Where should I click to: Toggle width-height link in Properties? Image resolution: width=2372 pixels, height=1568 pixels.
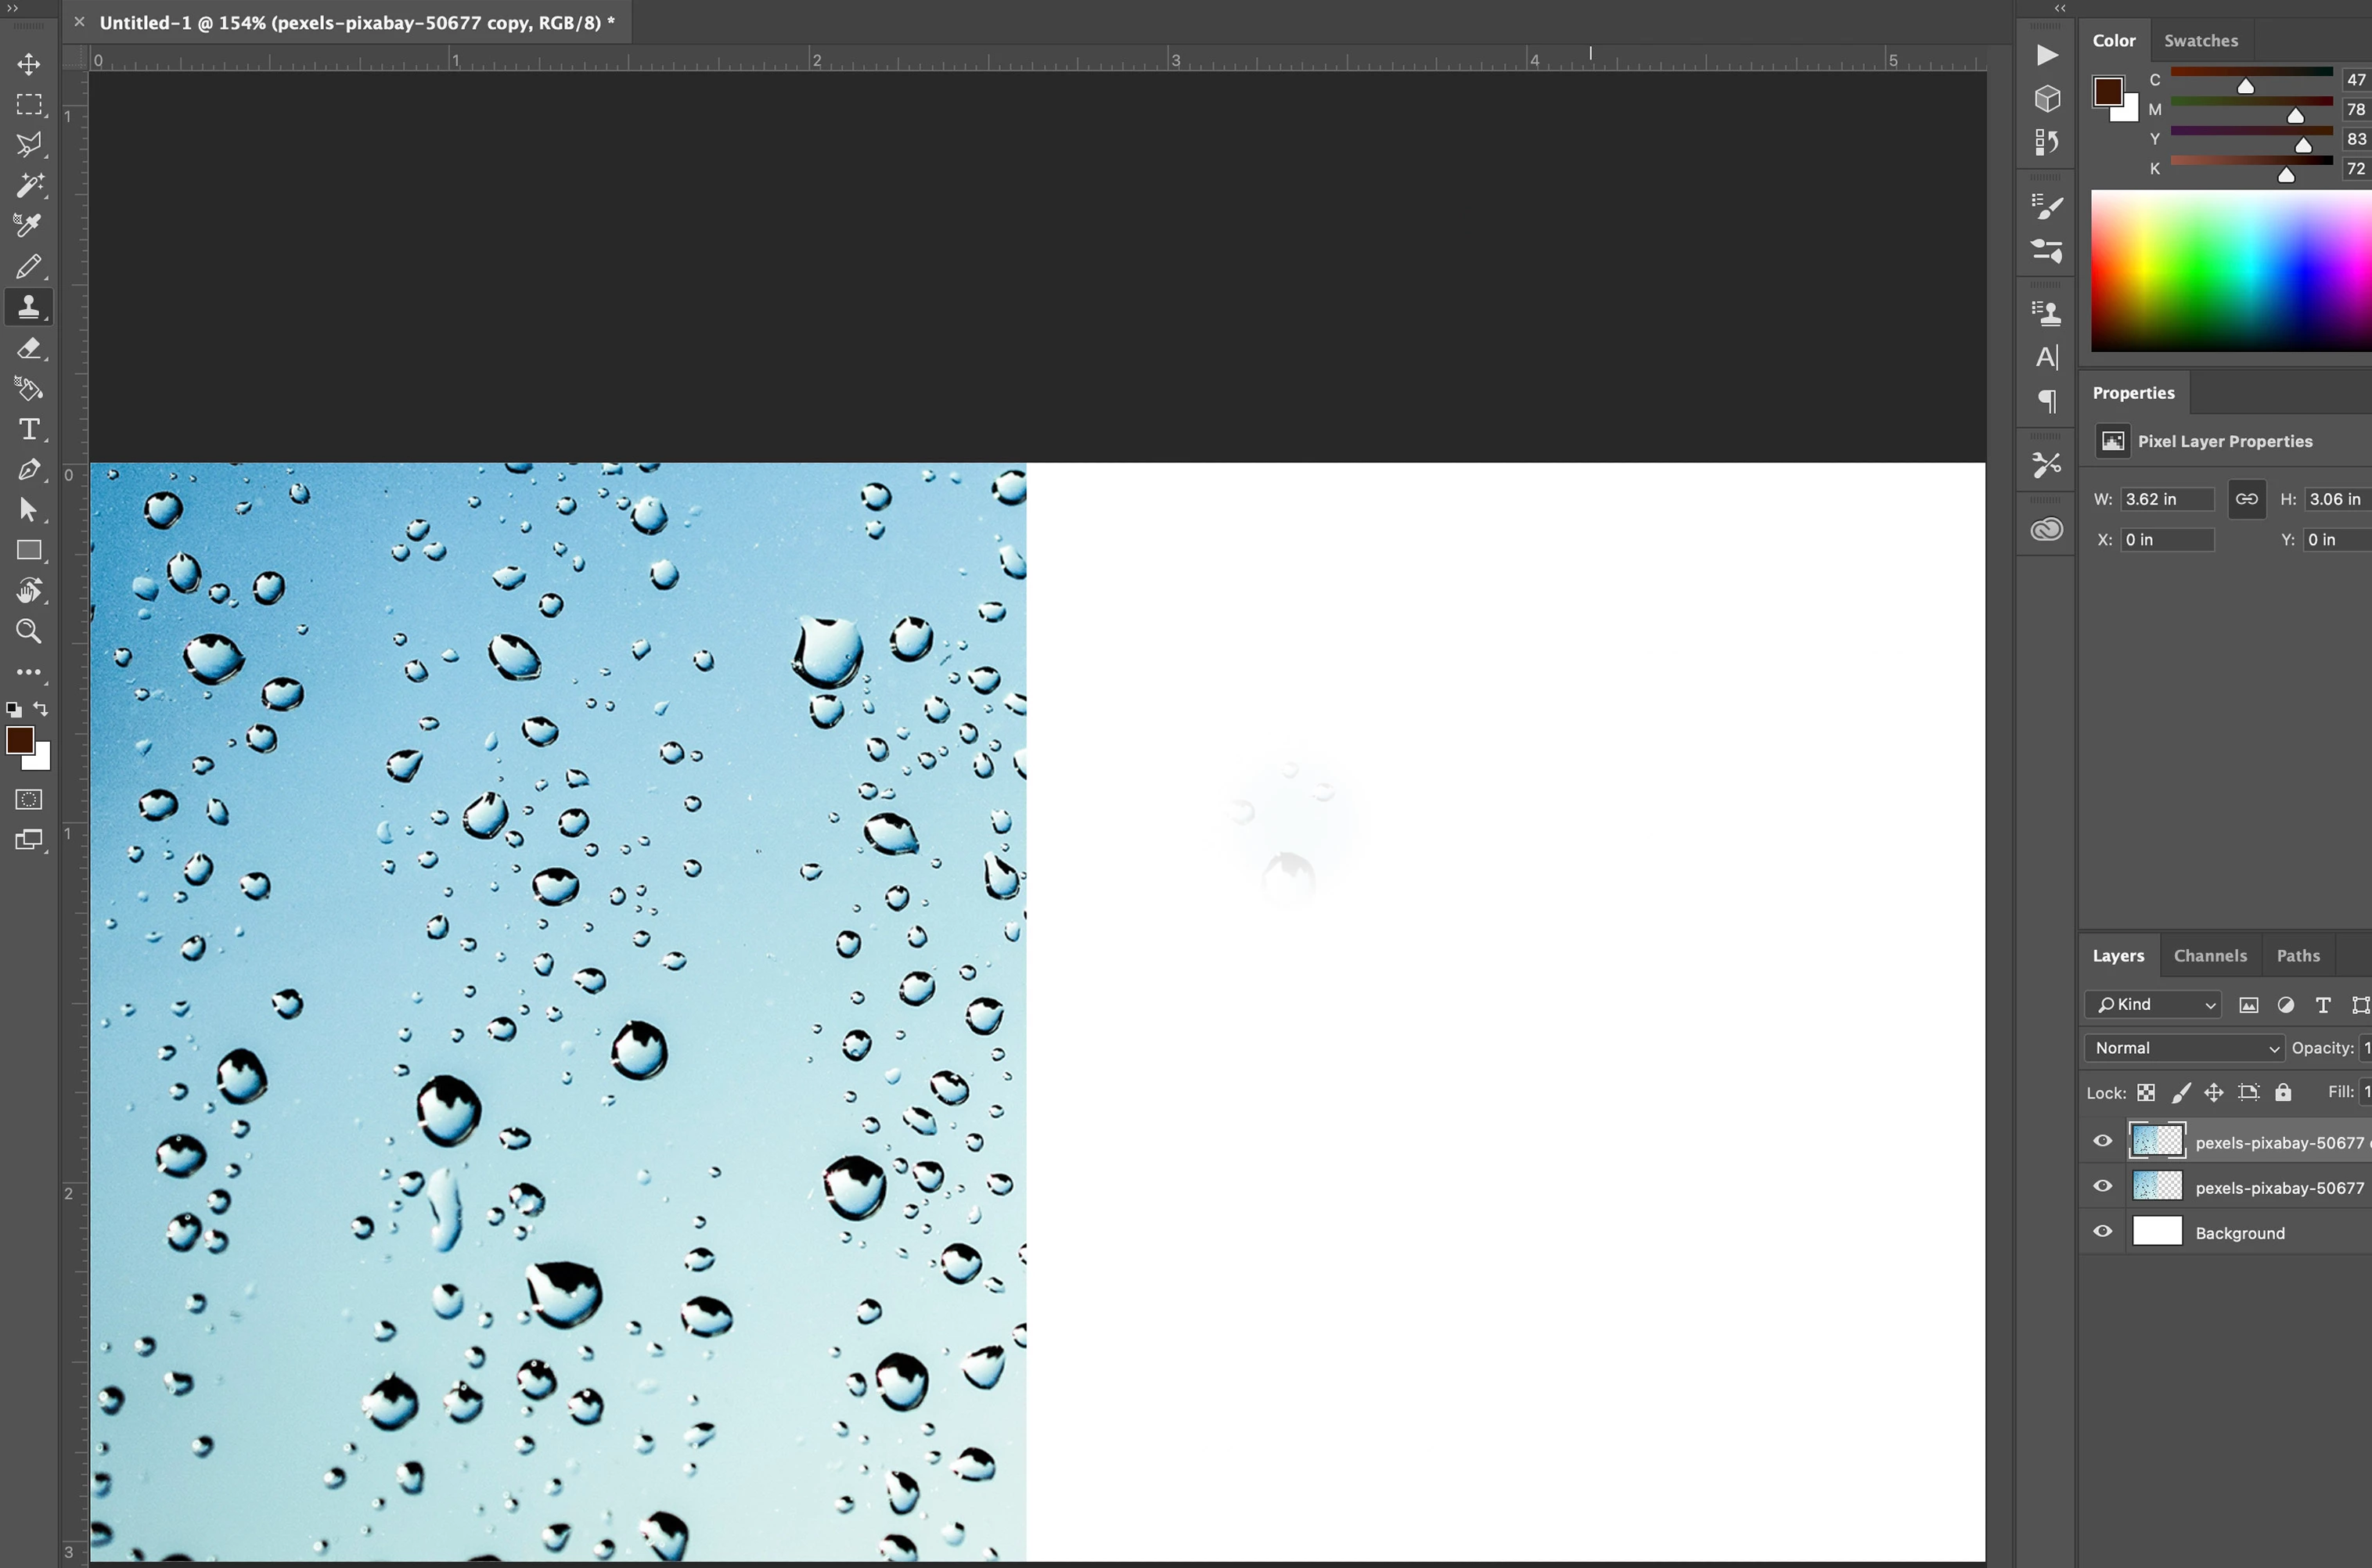pyautogui.click(x=2246, y=499)
